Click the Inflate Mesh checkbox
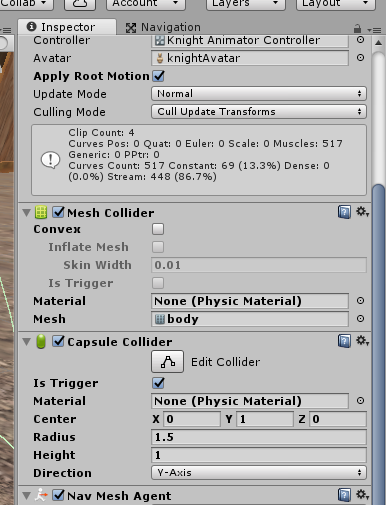The image size is (386, 505). click(158, 247)
